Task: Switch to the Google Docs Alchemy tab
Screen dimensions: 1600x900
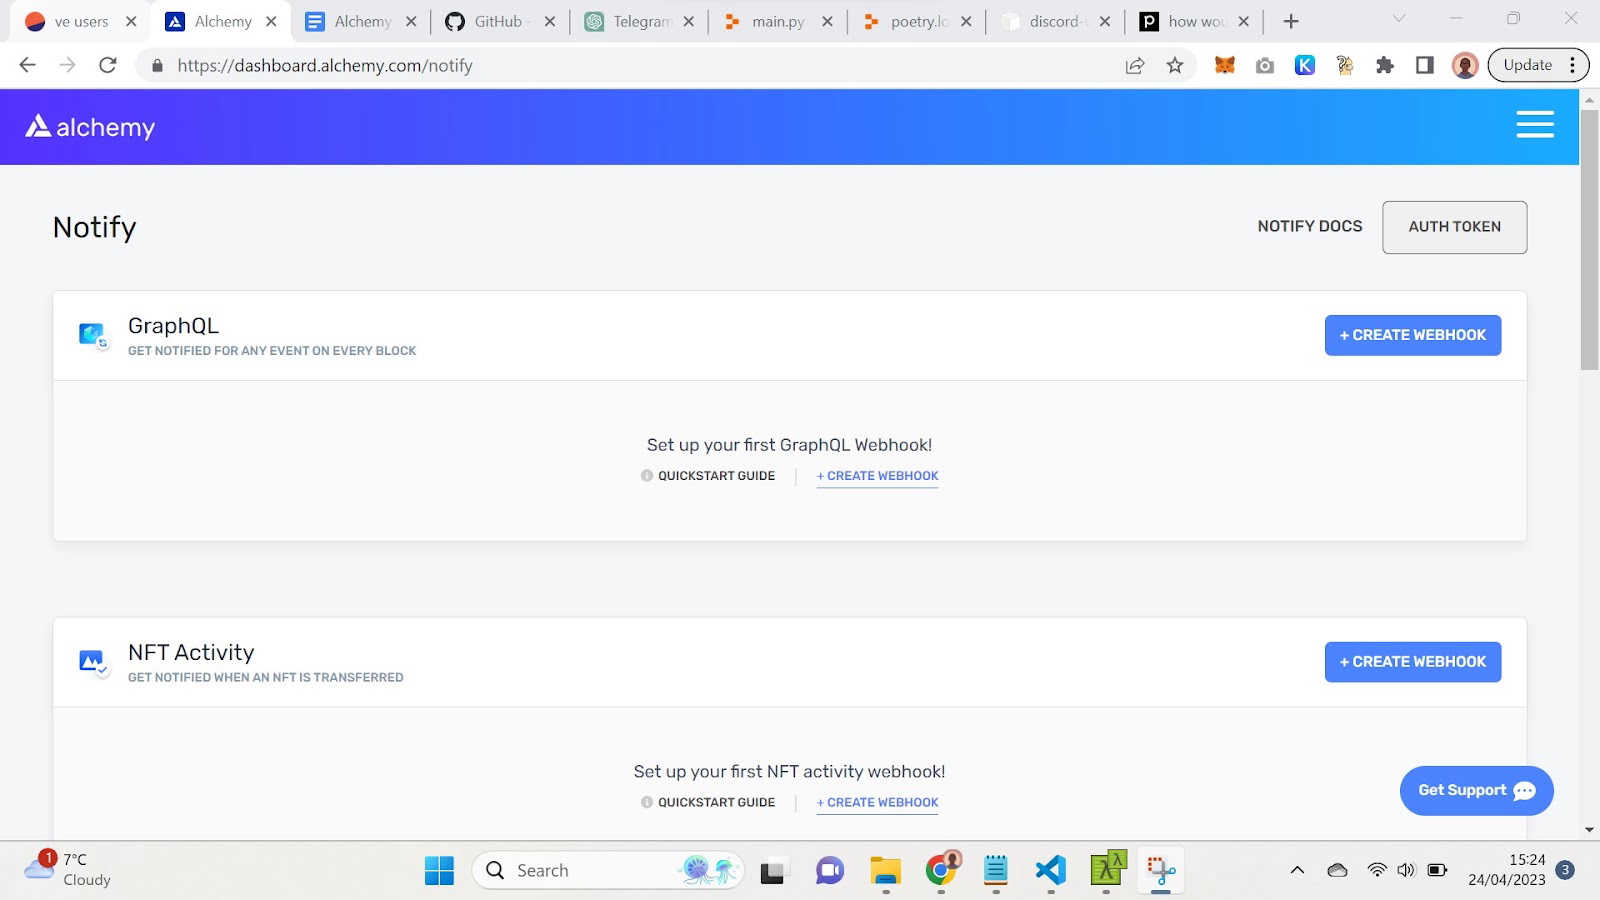Action: click(361, 21)
